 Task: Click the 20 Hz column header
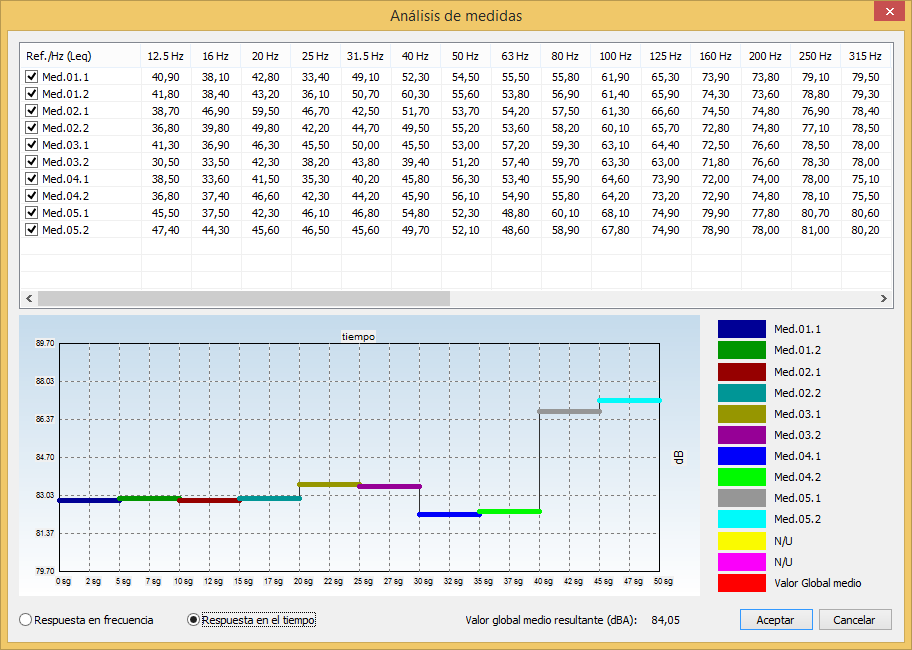coord(265,56)
